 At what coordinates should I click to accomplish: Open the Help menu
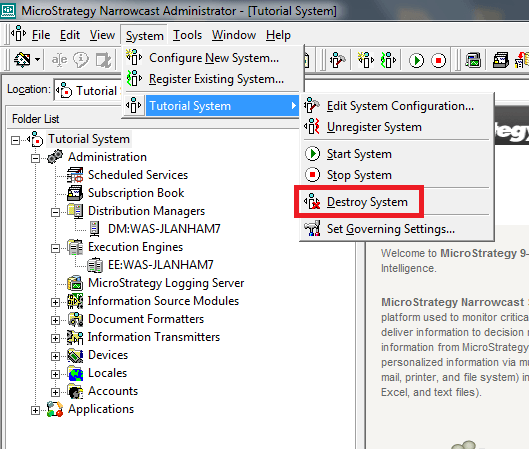click(278, 35)
